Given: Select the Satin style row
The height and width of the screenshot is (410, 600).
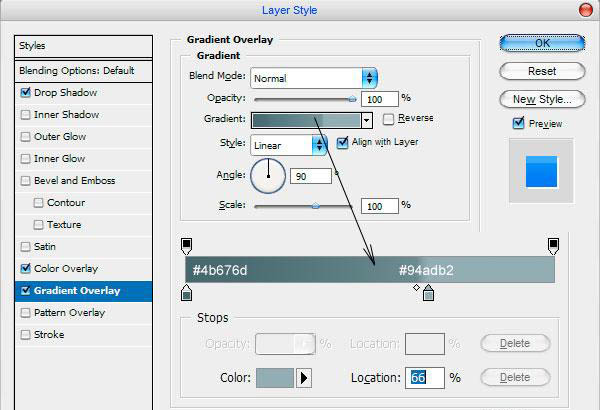Looking at the screenshot, I should pos(83,247).
